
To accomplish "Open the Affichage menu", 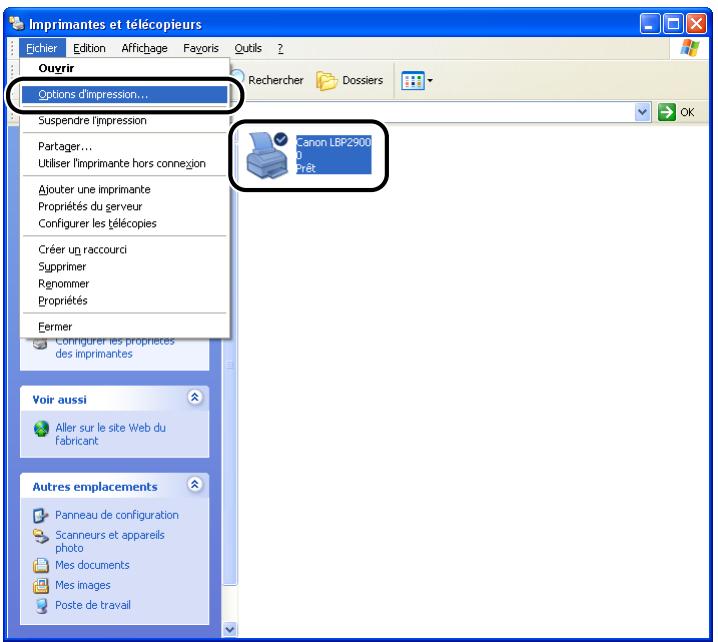I will (144, 48).
